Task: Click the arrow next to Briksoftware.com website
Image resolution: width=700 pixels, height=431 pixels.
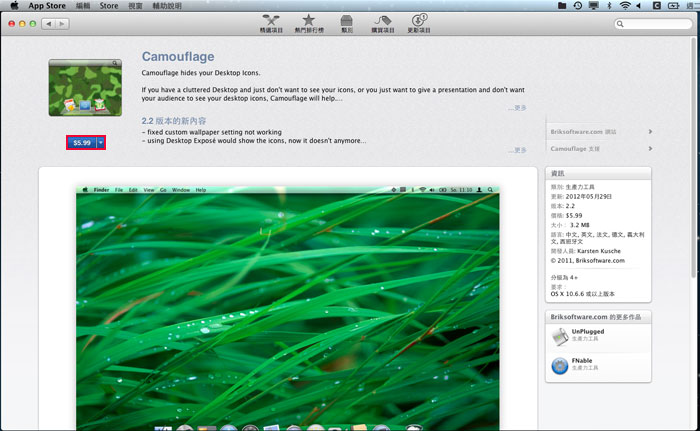Action: pos(650,131)
